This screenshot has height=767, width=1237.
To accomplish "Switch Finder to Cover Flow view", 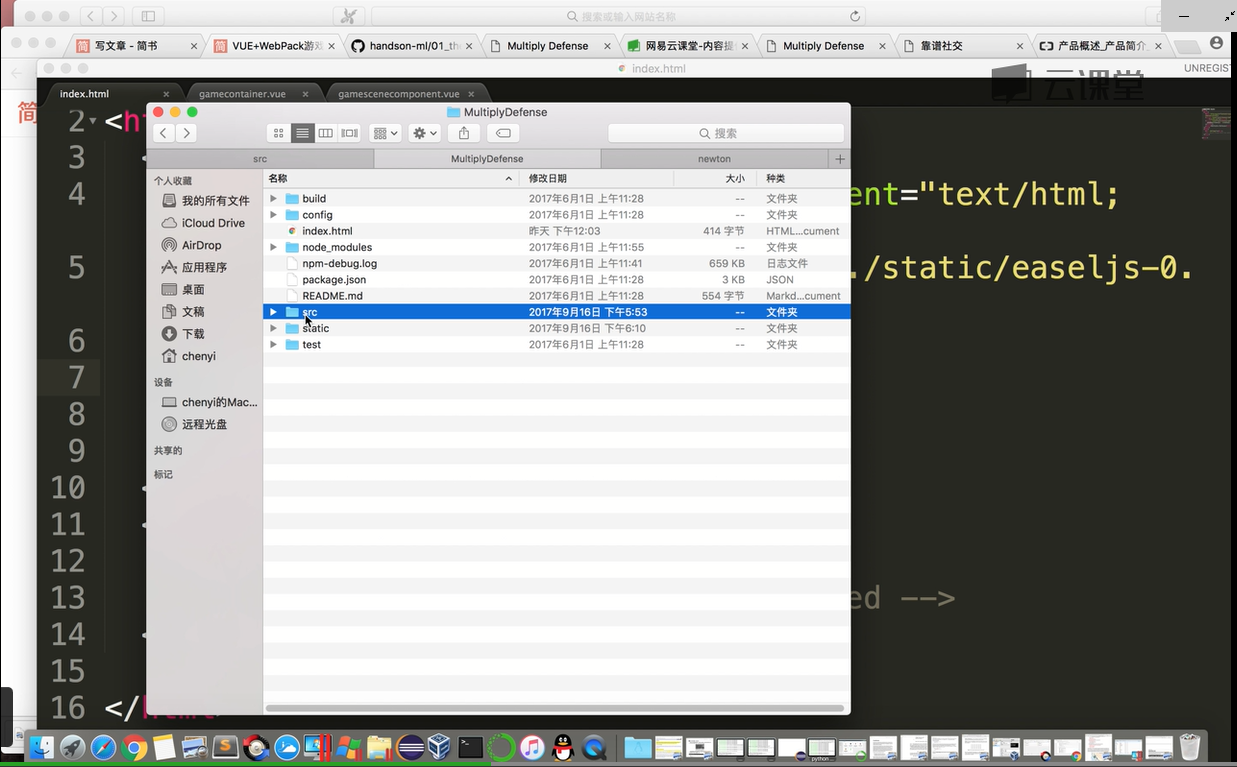I will coord(349,133).
